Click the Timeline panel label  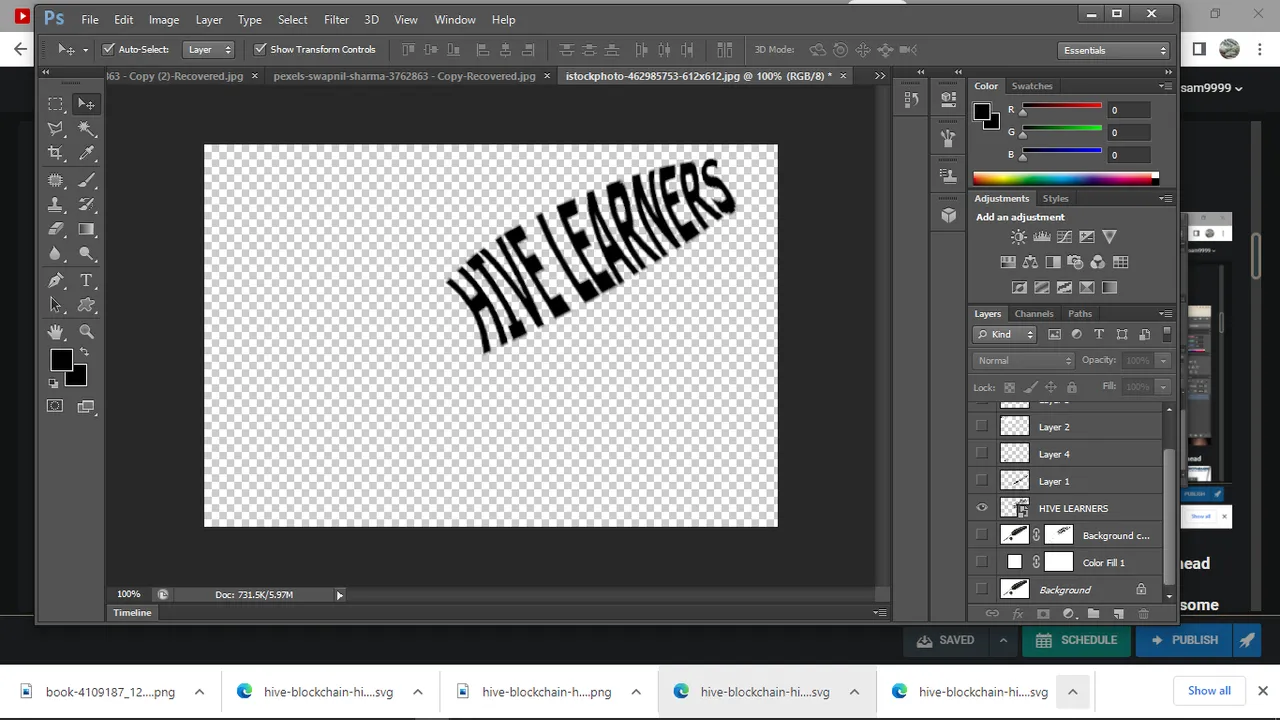tap(132, 612)
